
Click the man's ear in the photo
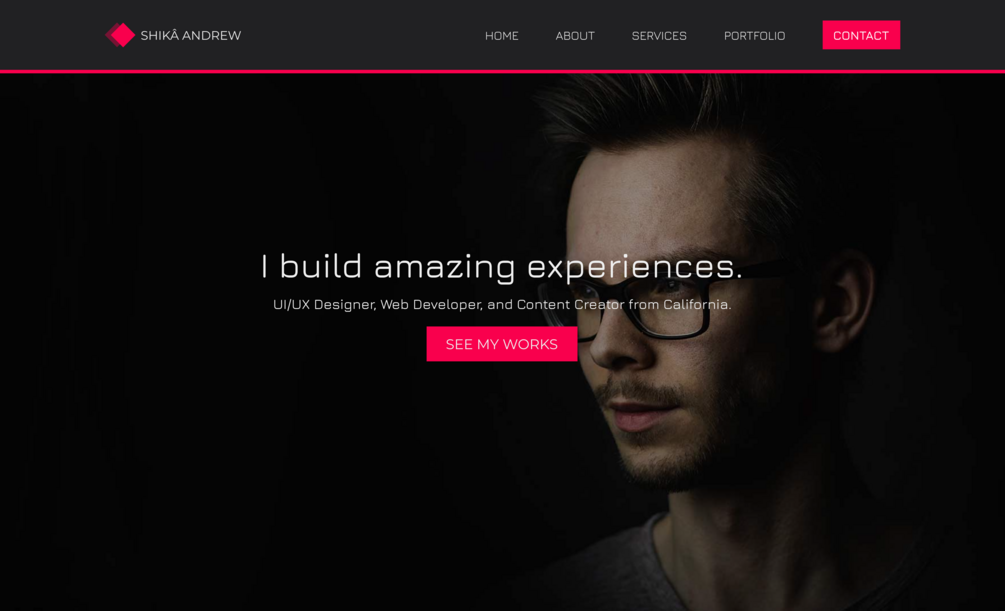point(846,301)
